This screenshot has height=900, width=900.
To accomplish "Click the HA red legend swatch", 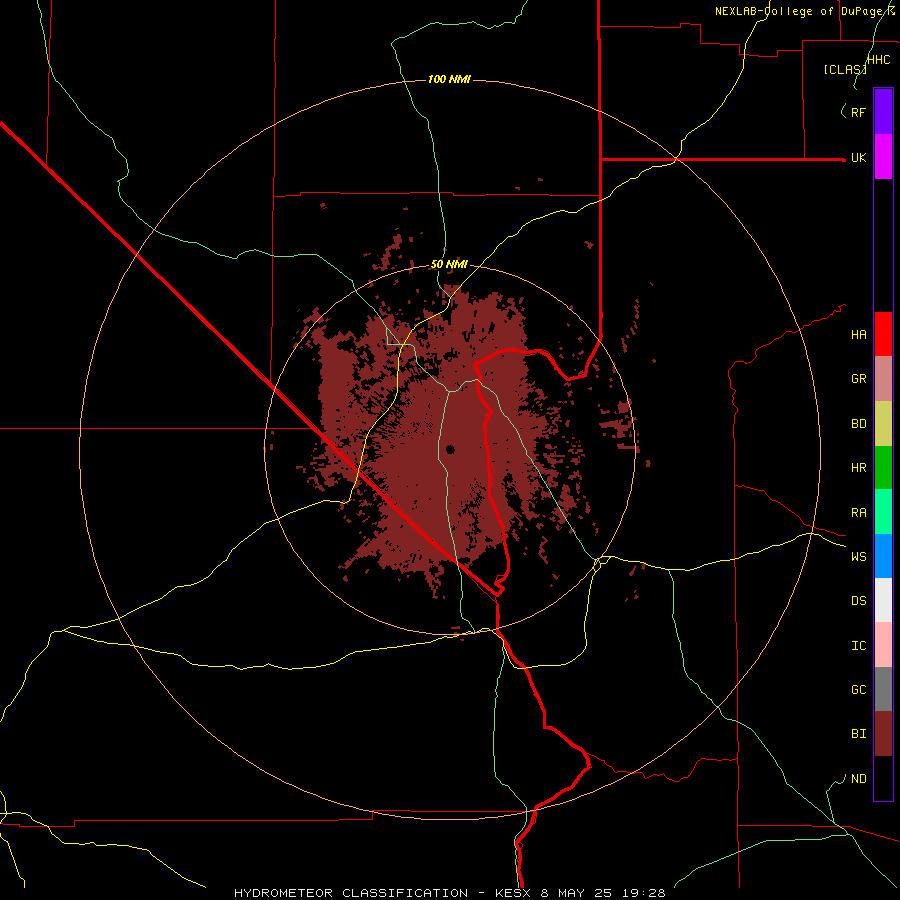I will point(883,334).
